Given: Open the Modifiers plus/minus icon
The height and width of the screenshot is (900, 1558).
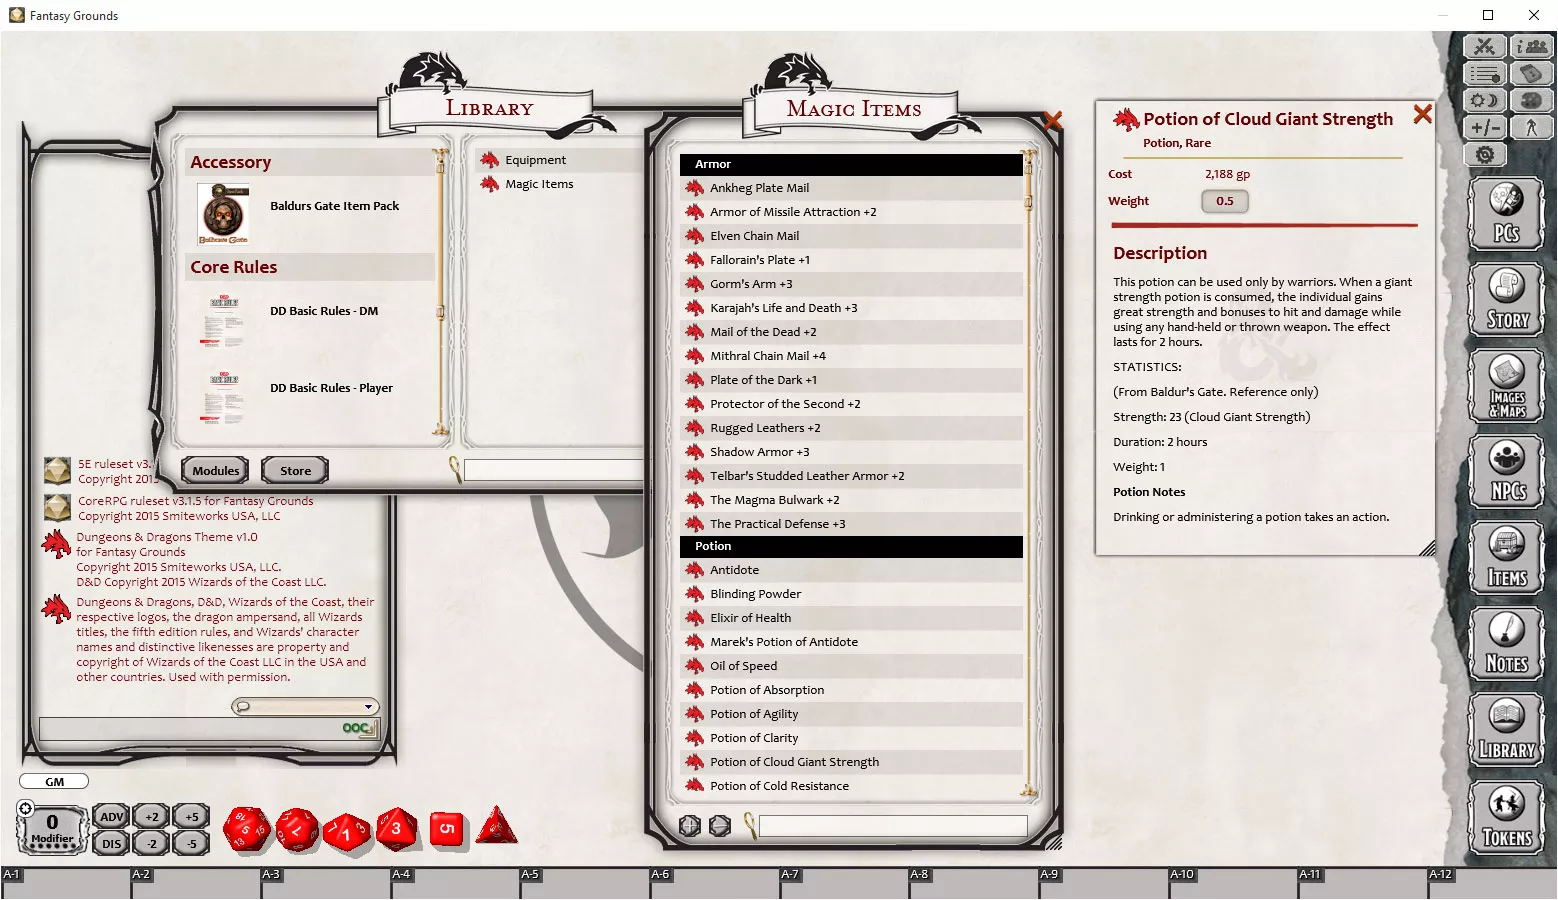Looking at the screenshot, I should point(1485,128).
